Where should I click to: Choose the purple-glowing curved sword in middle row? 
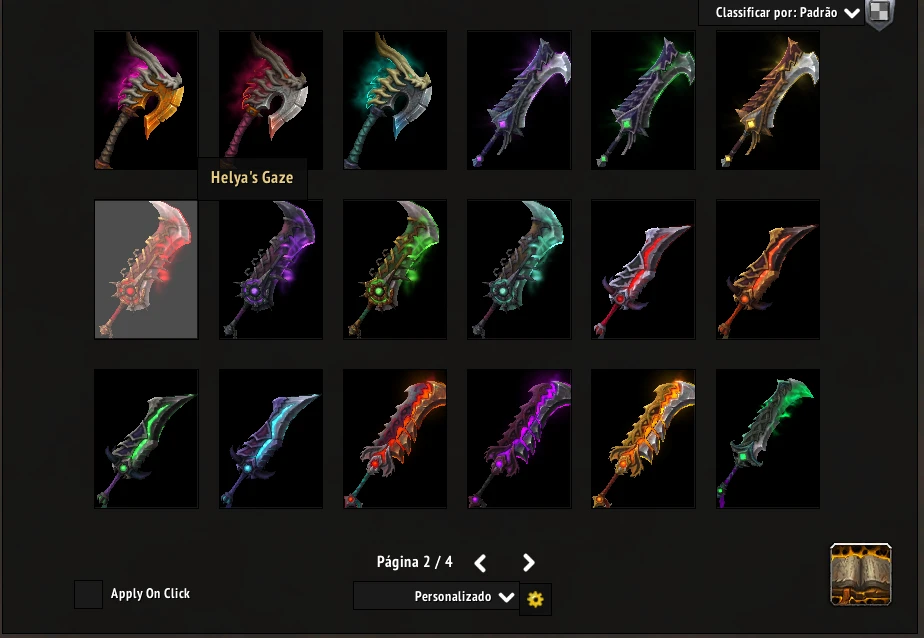click(x=270, y=269)
